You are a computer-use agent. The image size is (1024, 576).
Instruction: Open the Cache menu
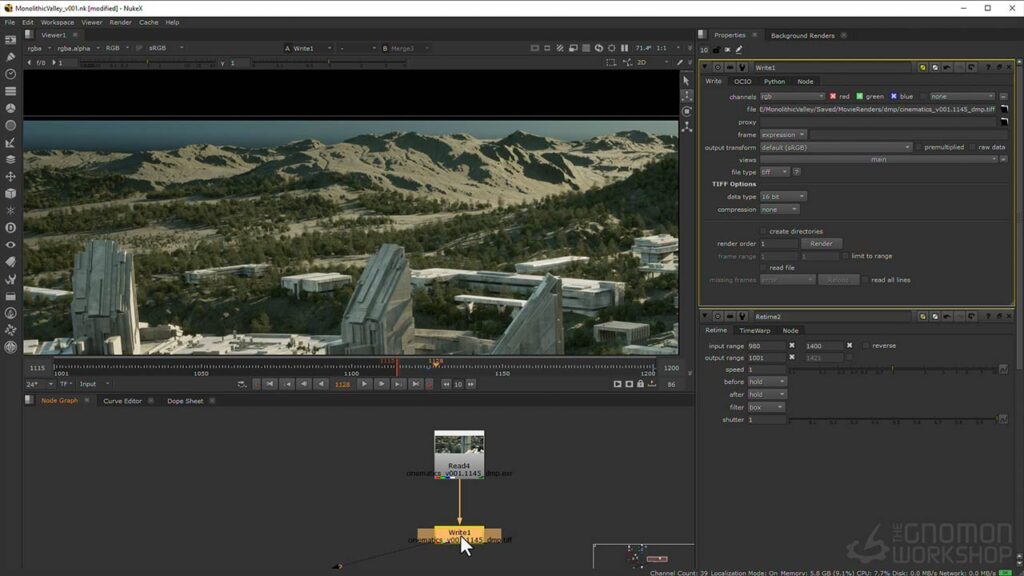tap(148, 22)
